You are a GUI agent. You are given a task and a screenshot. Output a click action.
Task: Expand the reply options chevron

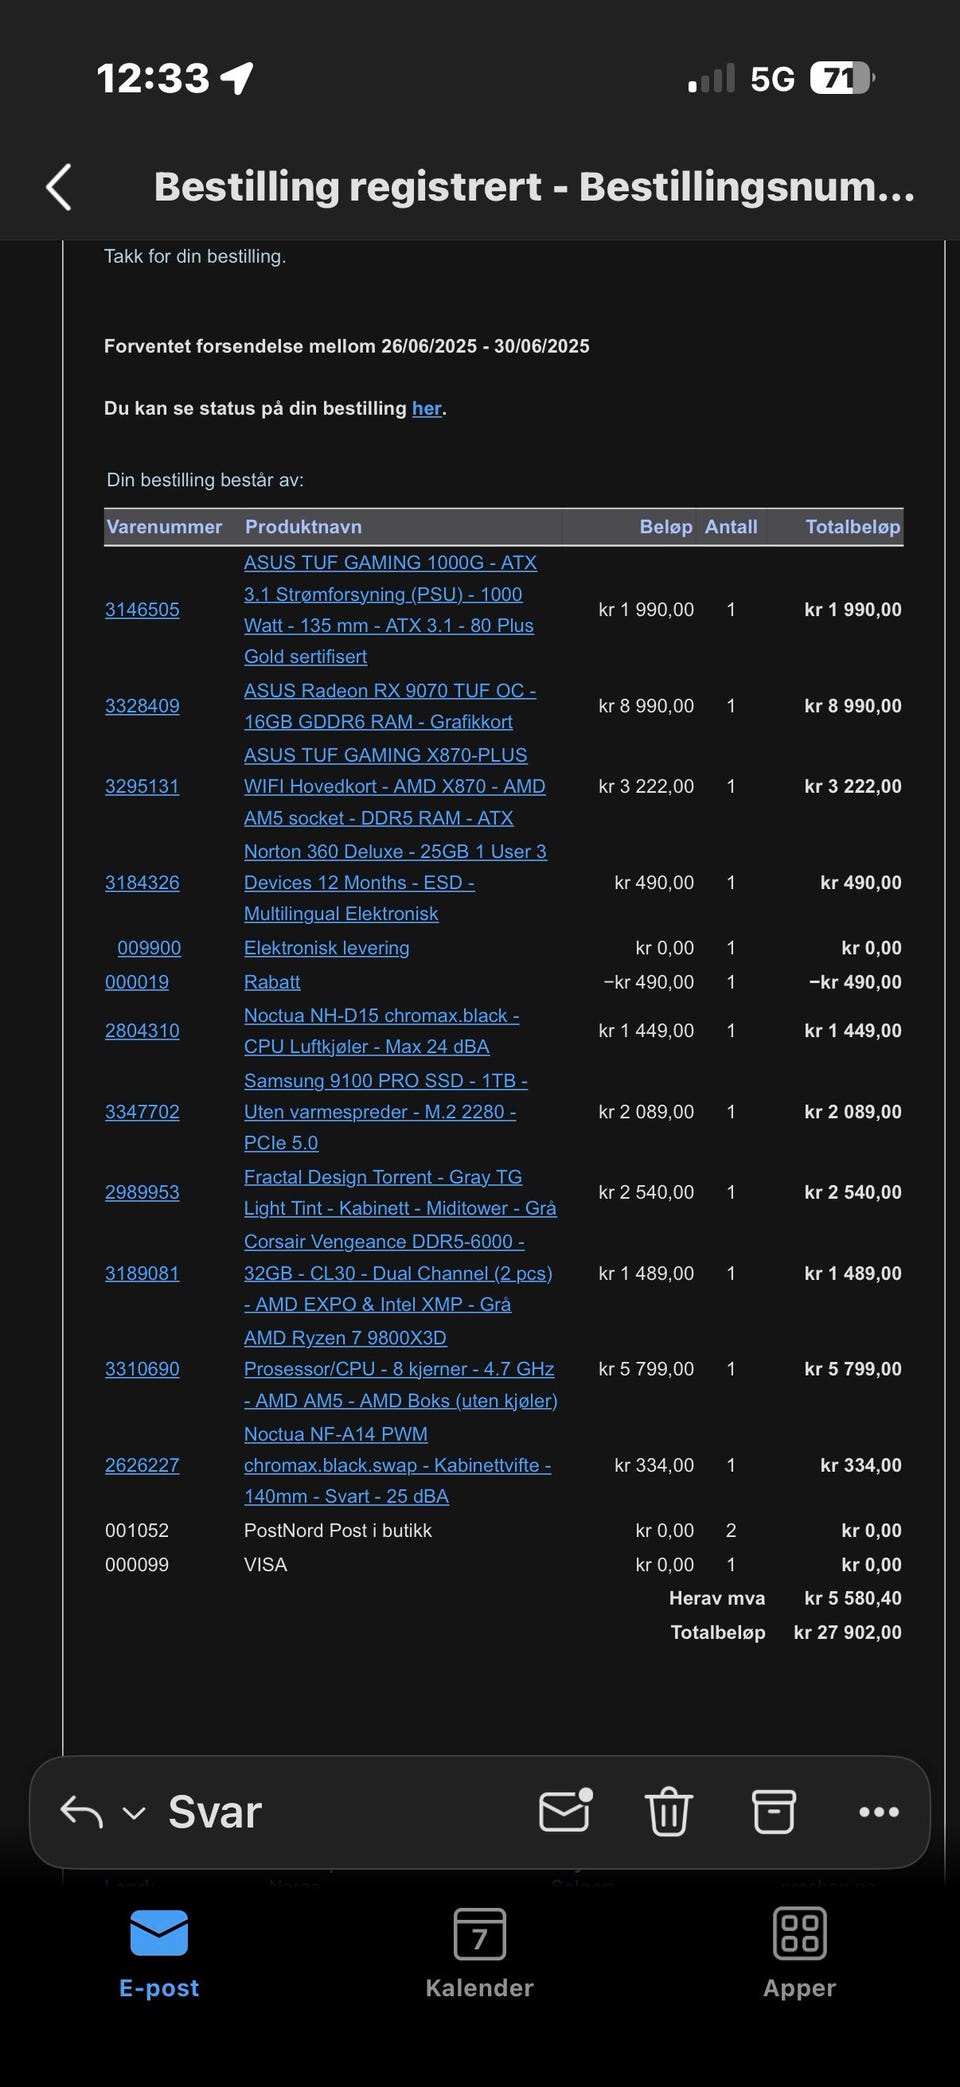pos(134,1813)
